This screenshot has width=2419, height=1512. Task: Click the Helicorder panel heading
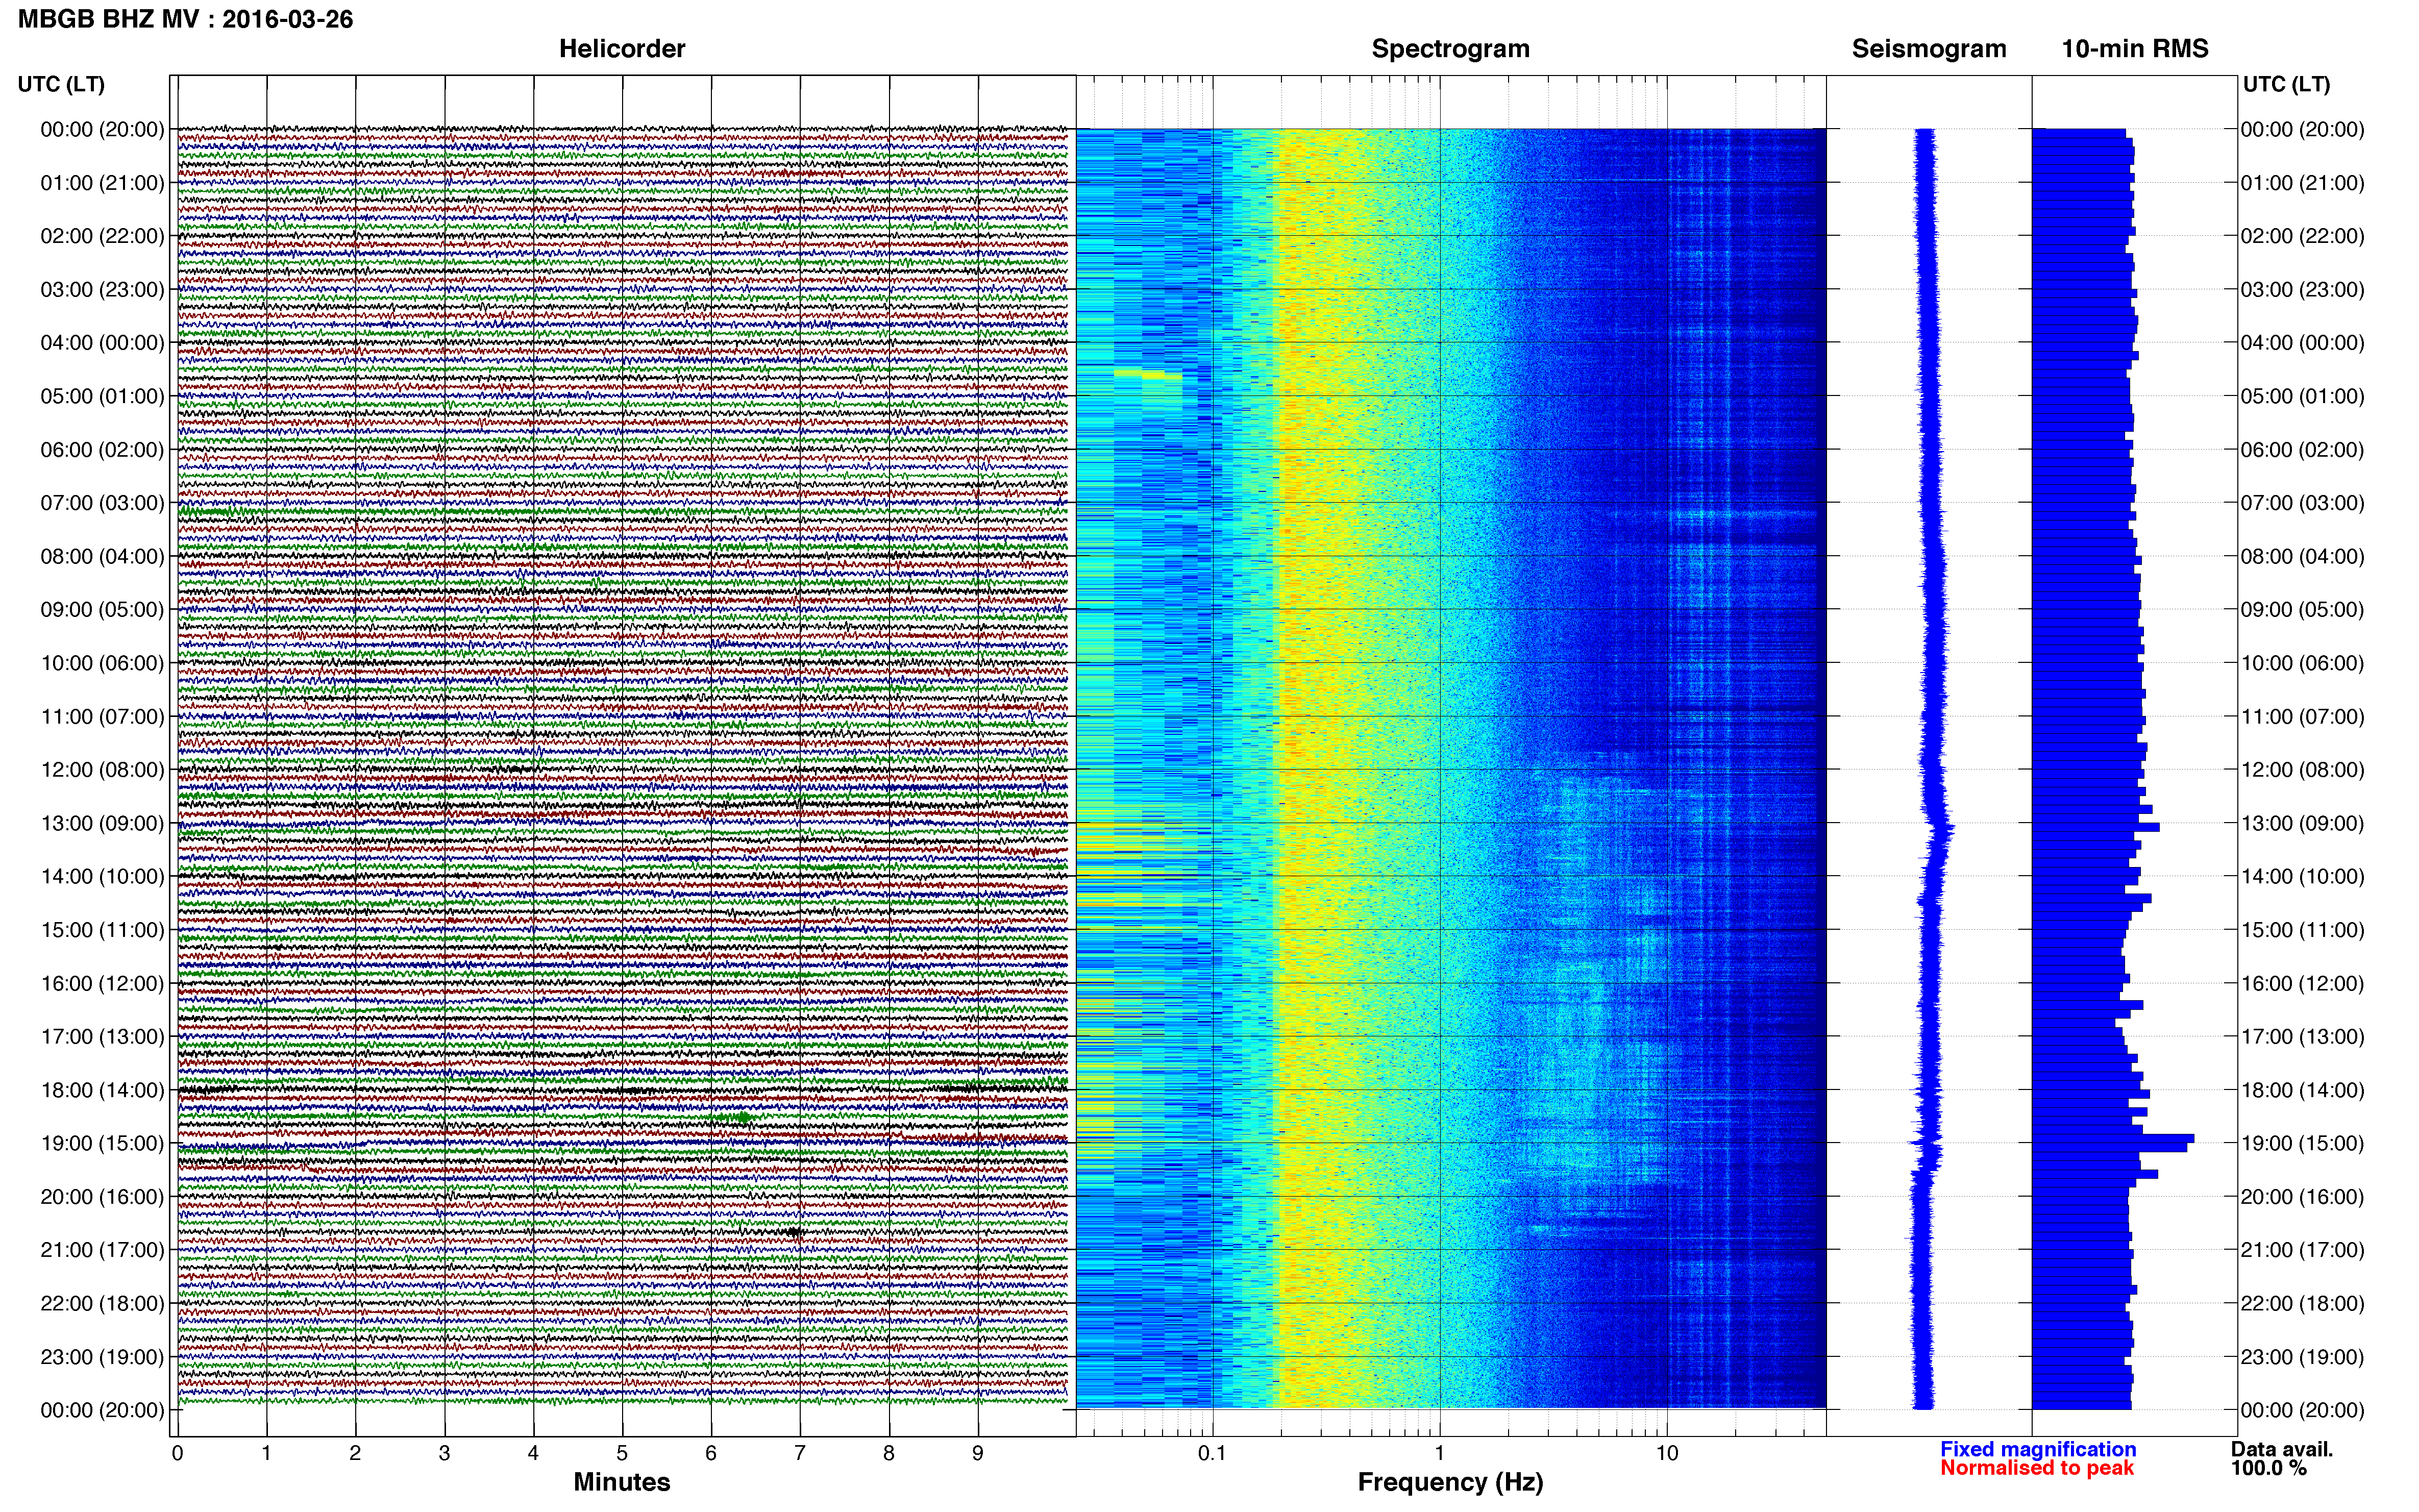pos(622,49)
